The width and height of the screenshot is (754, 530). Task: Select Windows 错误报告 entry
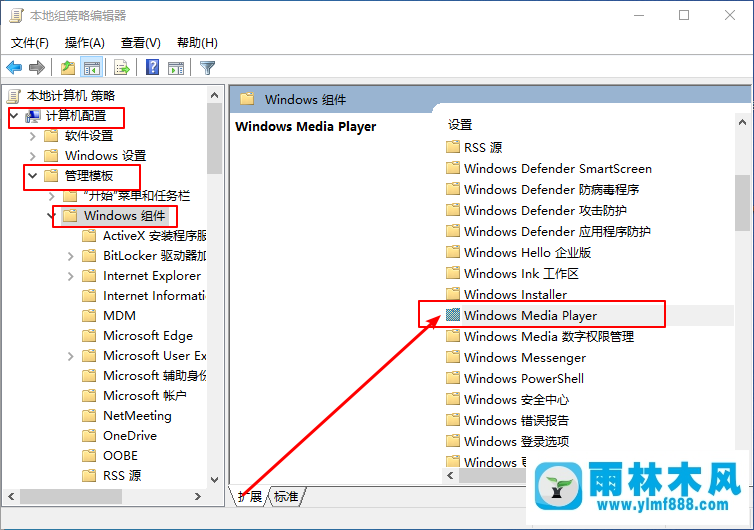(x=516, y=420)
